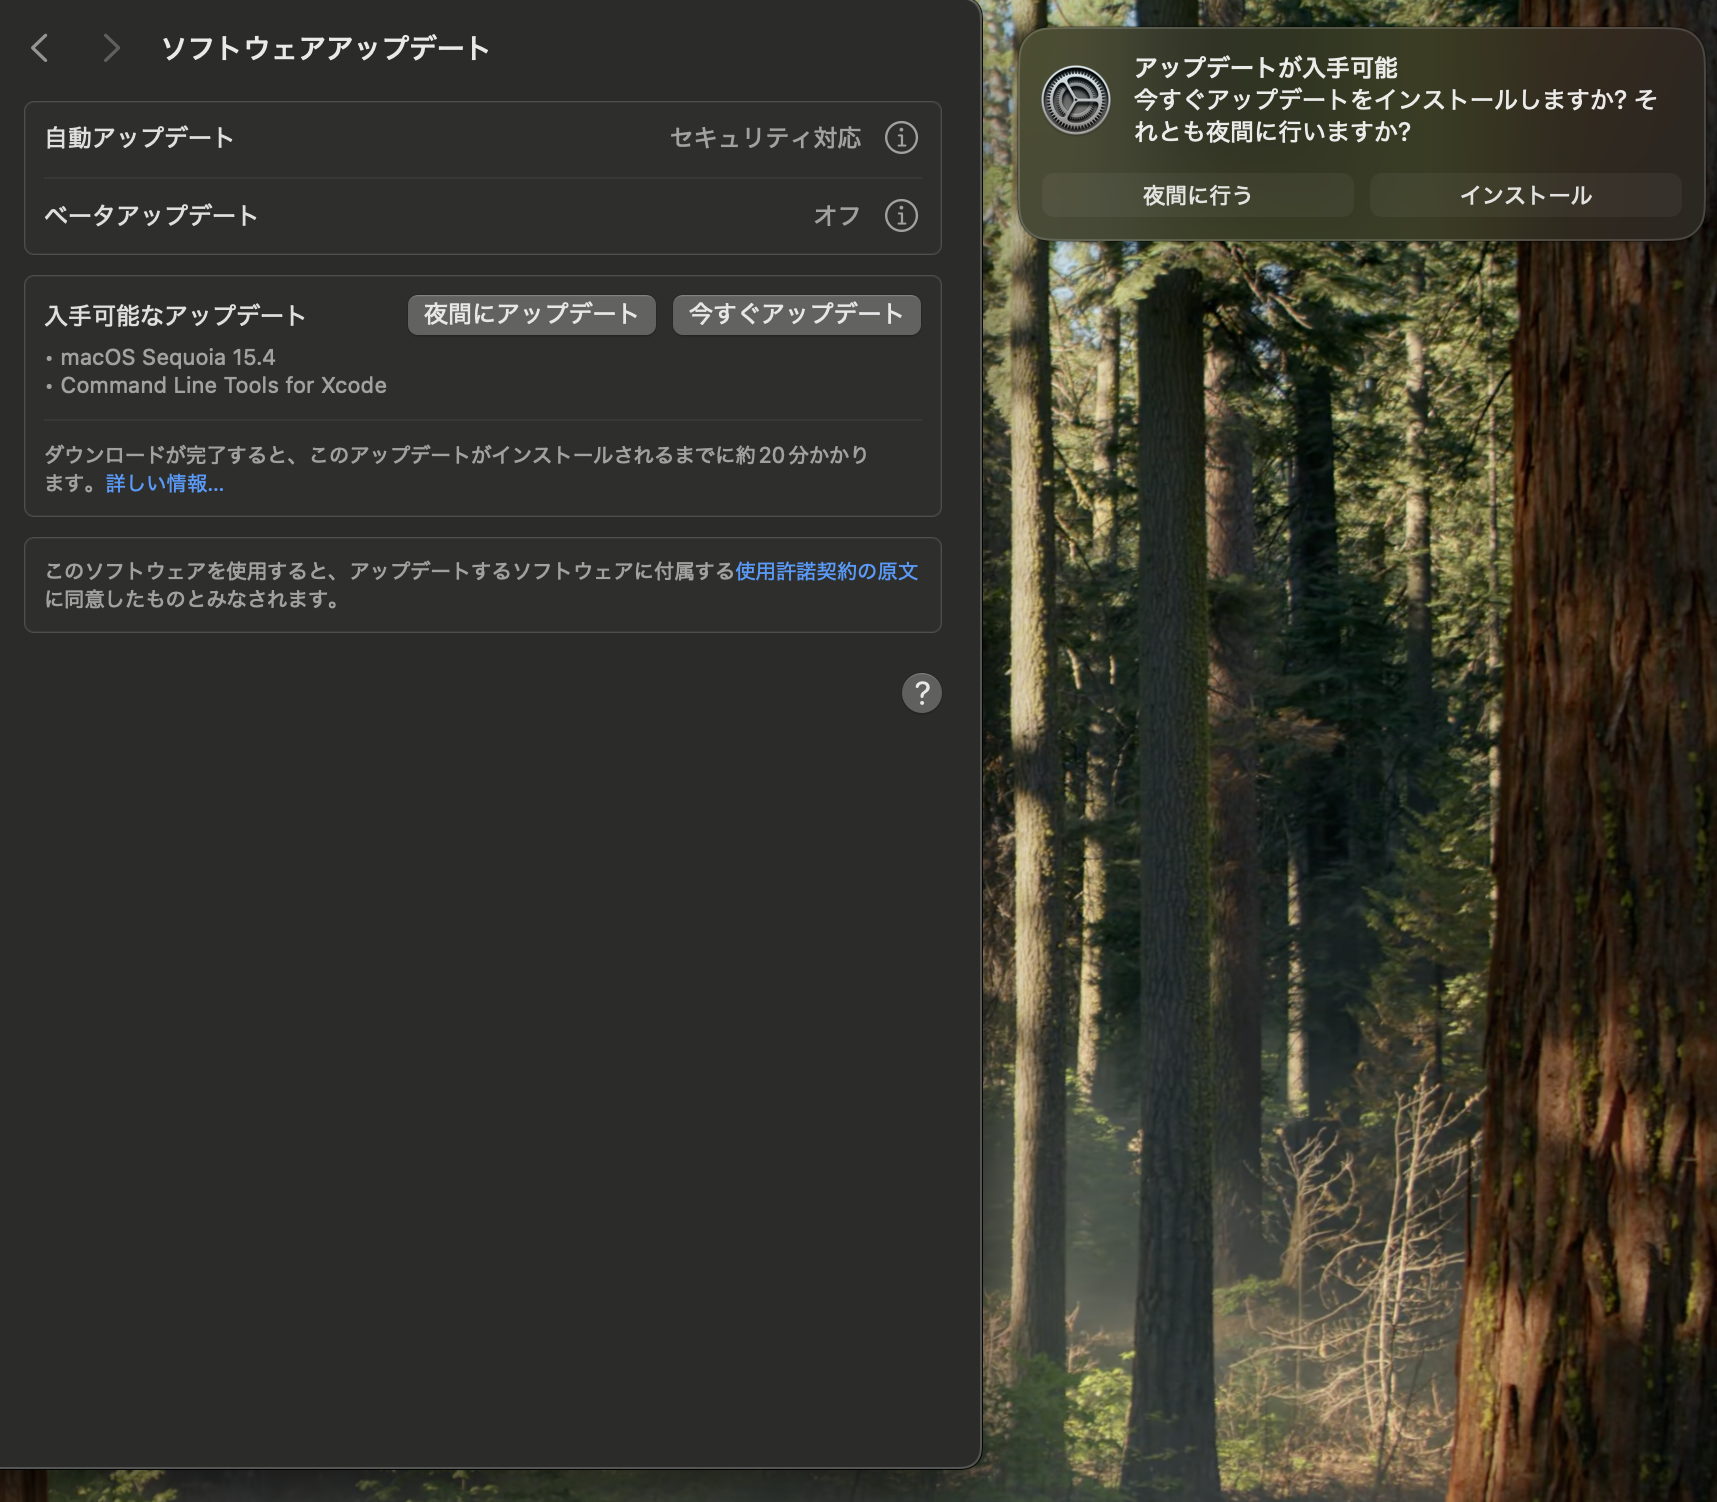Viewport: 1717px width, 1502px height.
Task: Click the 入手可能なアップデート heading
Action: (175, 316)
